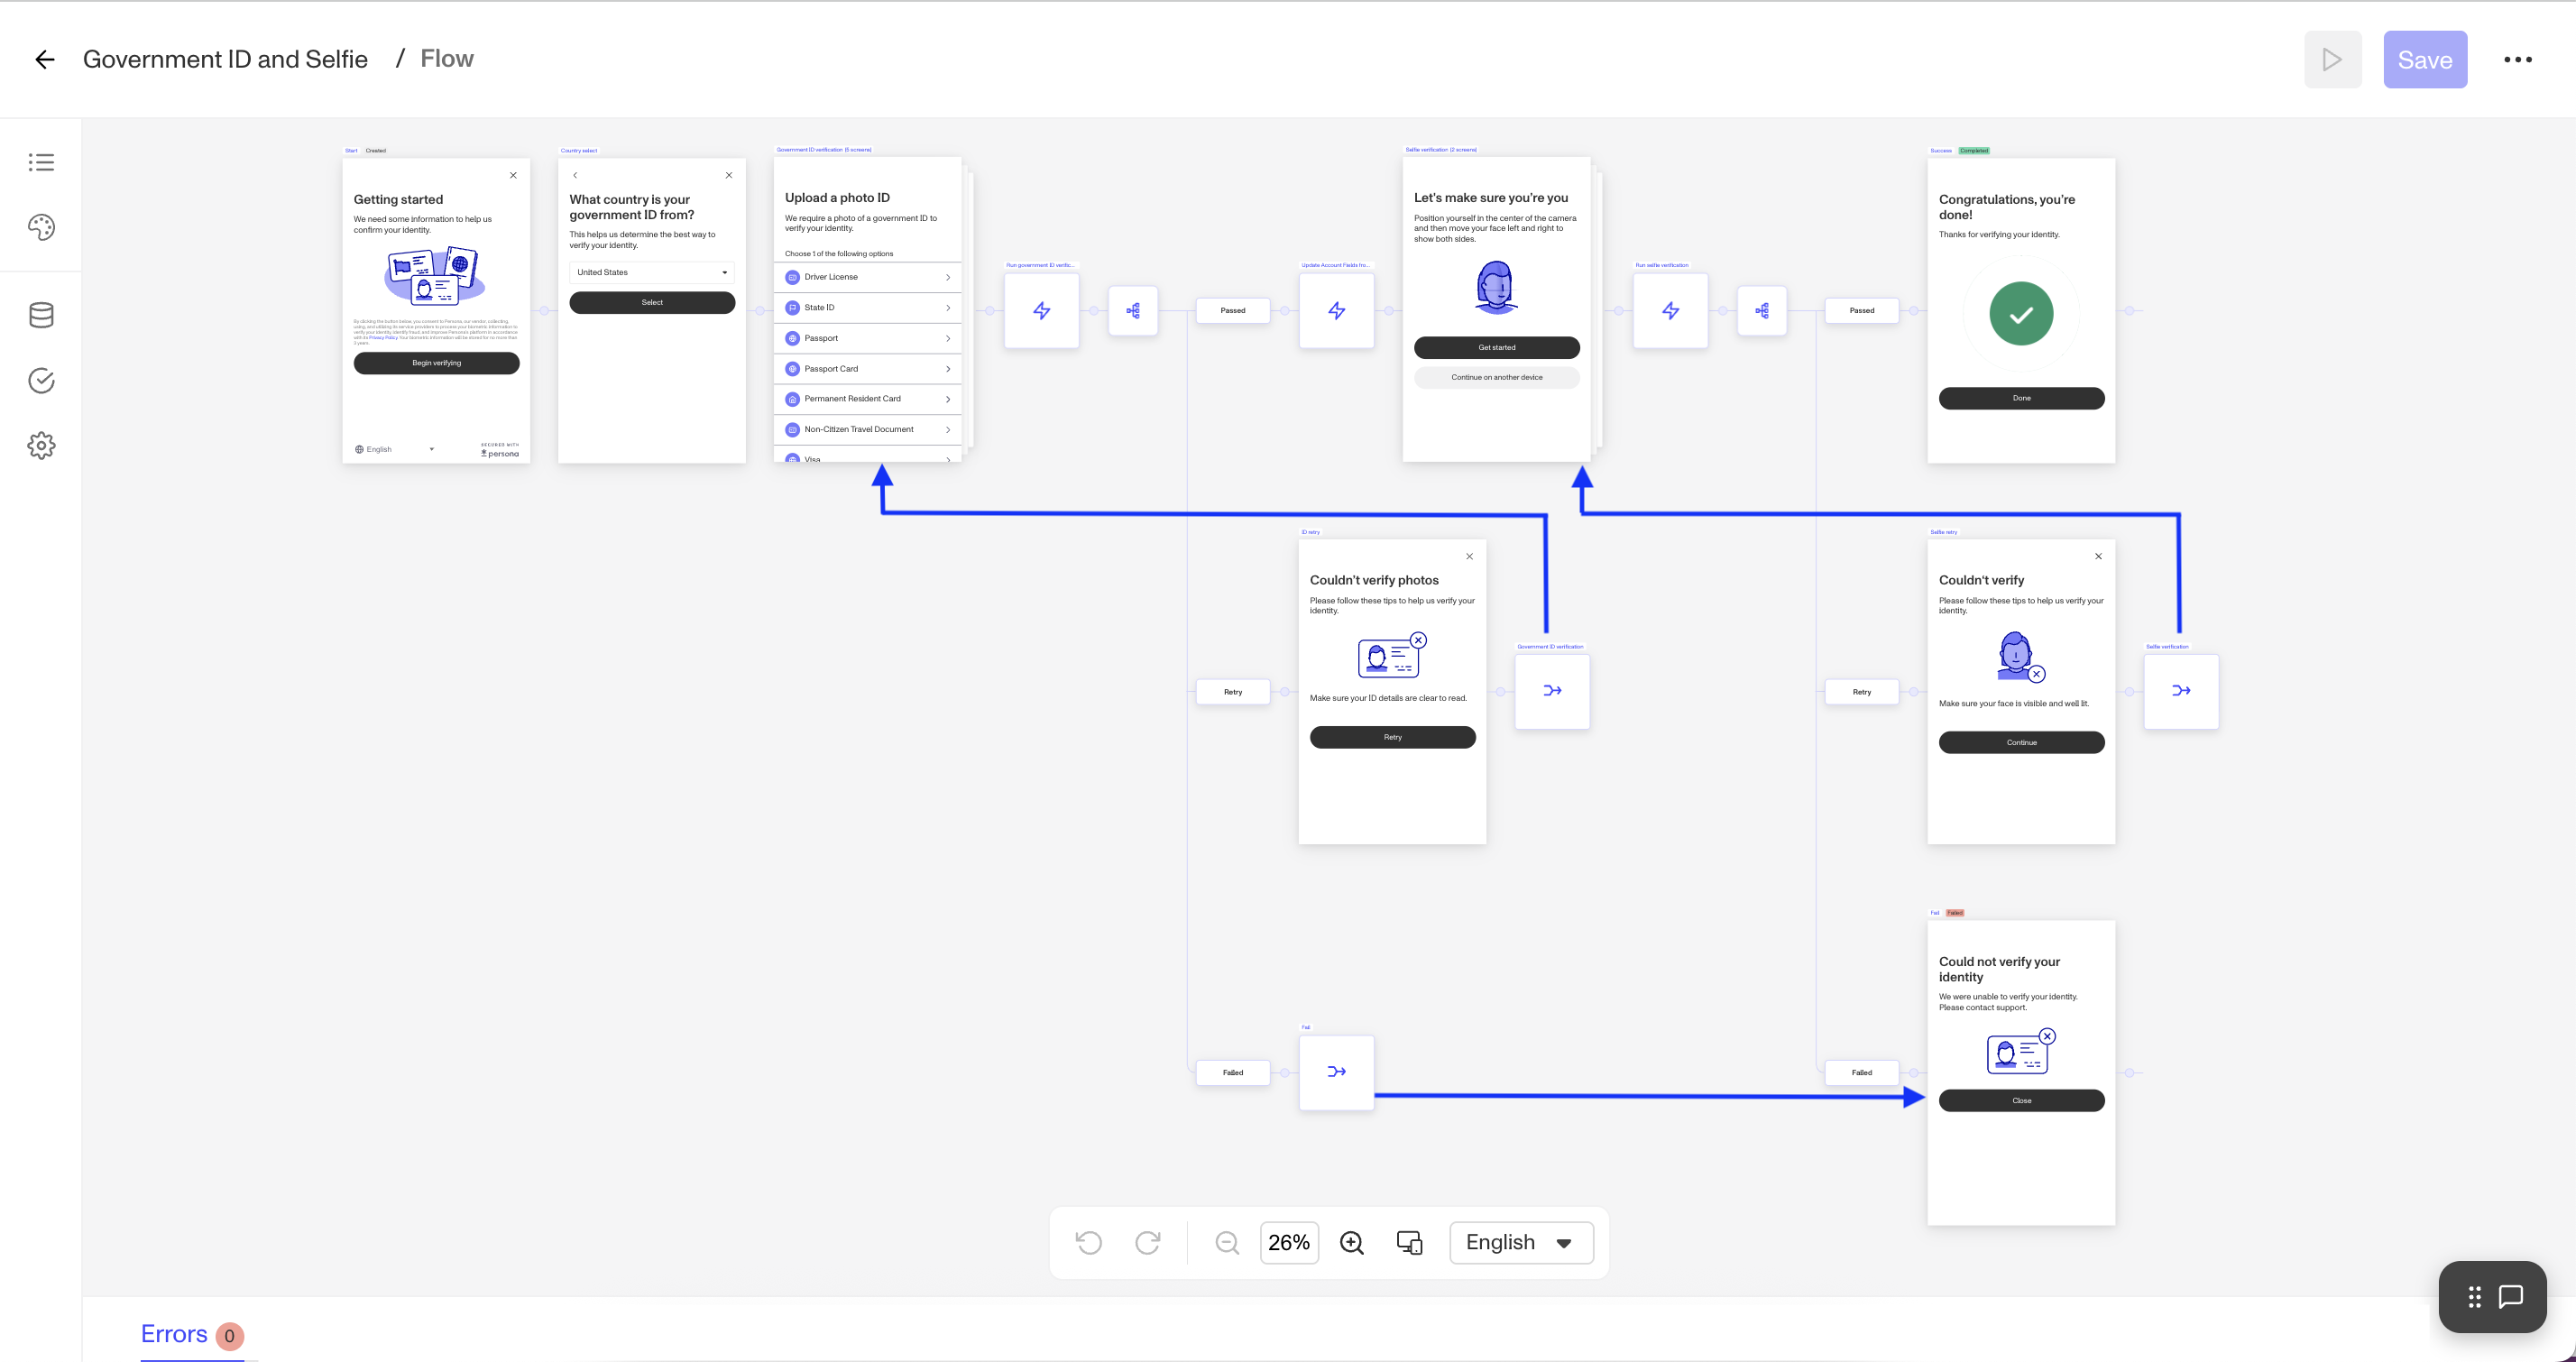2576x1362 pixels.
Task: Open the three-dot more options menu
Action: click(2517, 60)
